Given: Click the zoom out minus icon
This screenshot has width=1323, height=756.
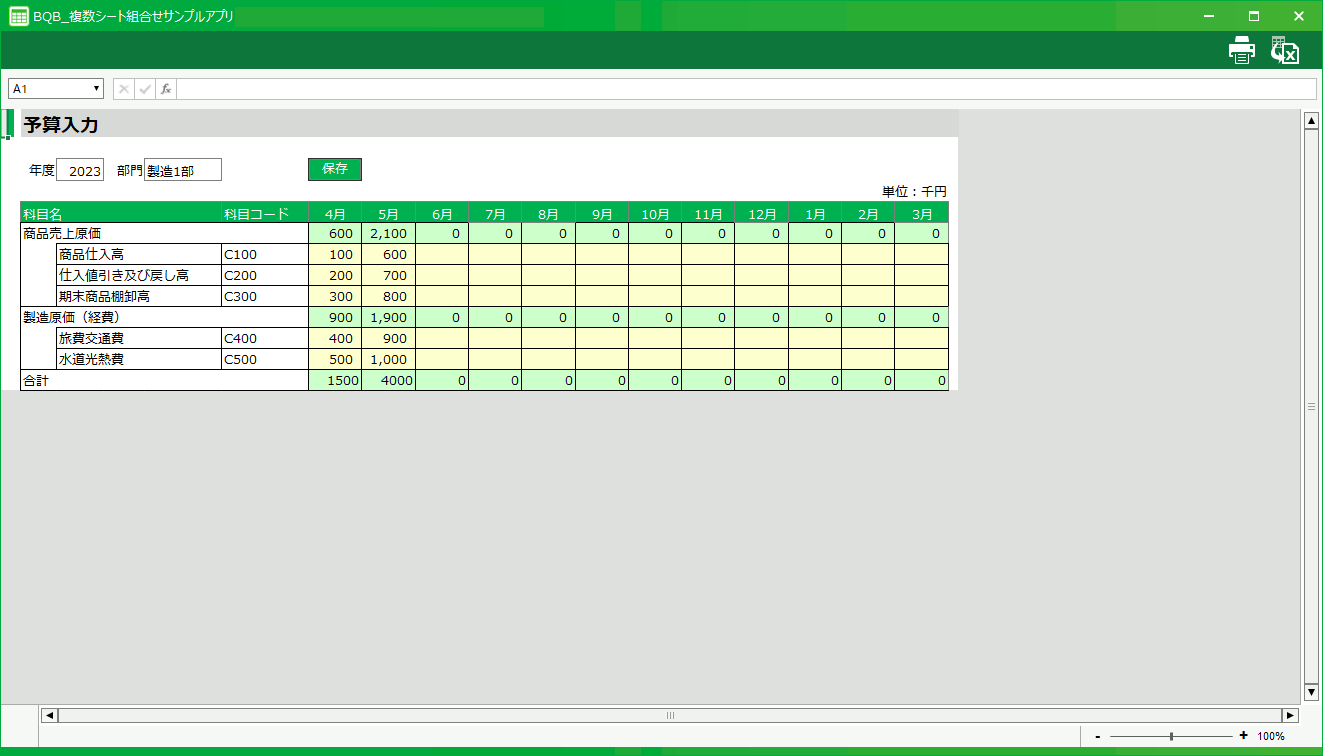Looking at the screenshot, I should pyautogui.click(x=1098, y=736).
